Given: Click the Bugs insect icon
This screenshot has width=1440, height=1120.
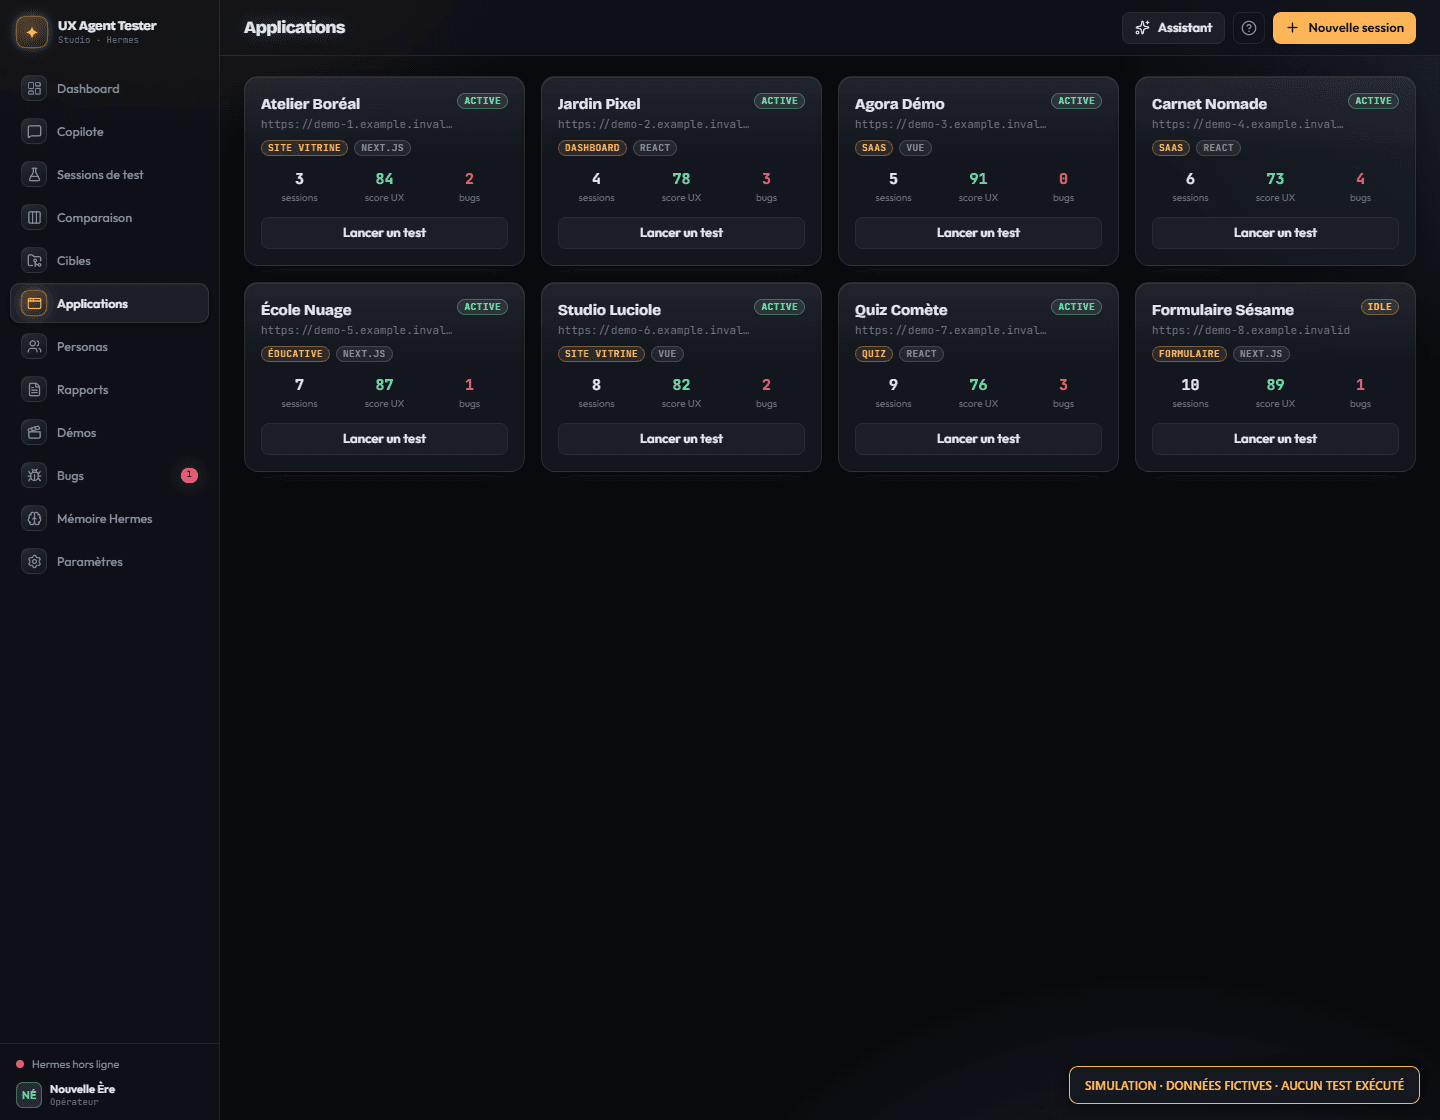Looking at the screenshot, I should 34,475.
